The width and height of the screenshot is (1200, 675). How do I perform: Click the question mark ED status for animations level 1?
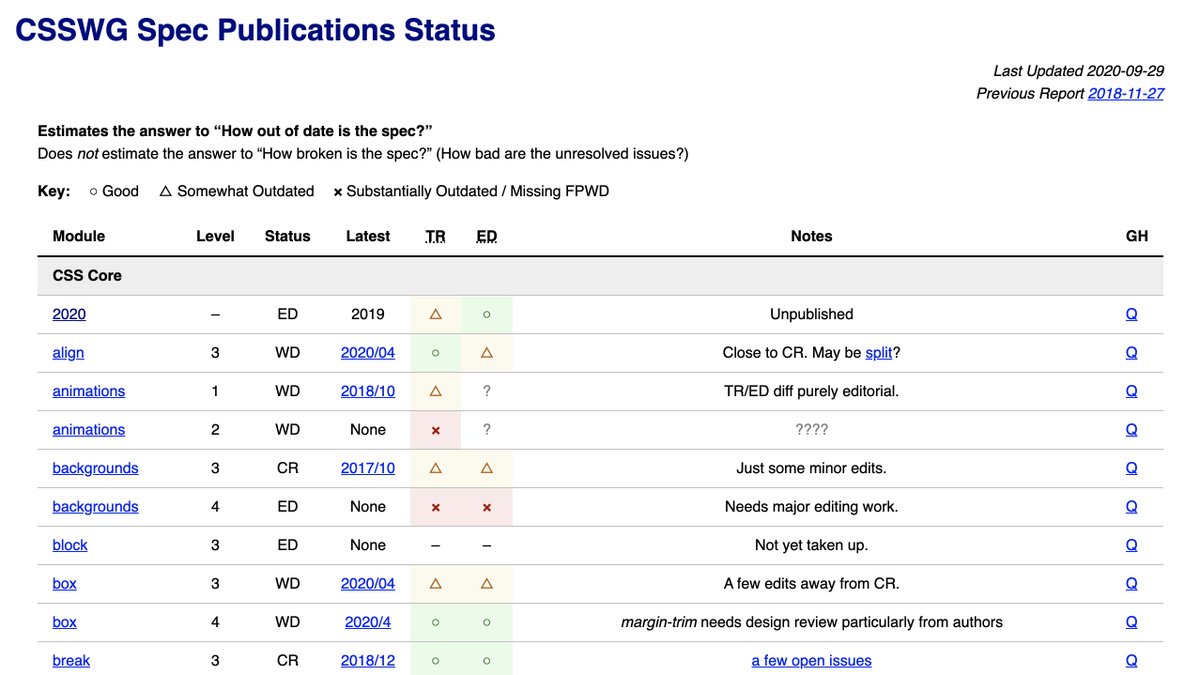pyautogui.click(x=486, y=390)
